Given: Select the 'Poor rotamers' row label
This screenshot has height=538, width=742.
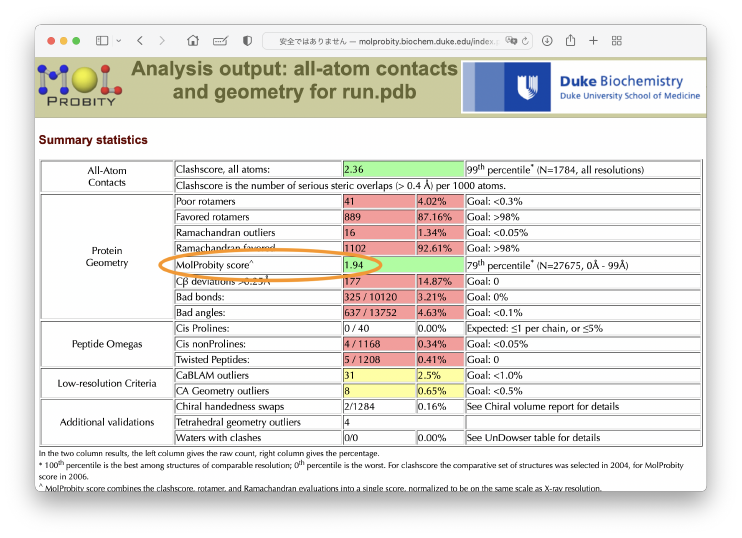Looking at the screenshot, I should (x=205, y=201).
